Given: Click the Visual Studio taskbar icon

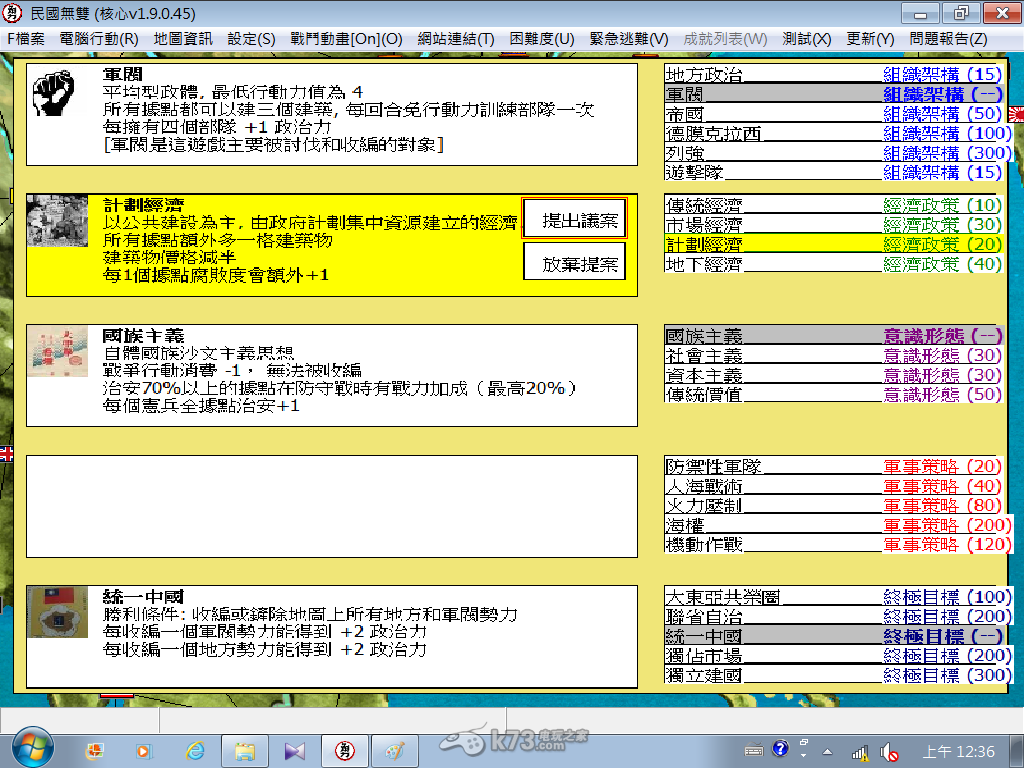Looking at the screenshot, I should [x=294, y=750].
